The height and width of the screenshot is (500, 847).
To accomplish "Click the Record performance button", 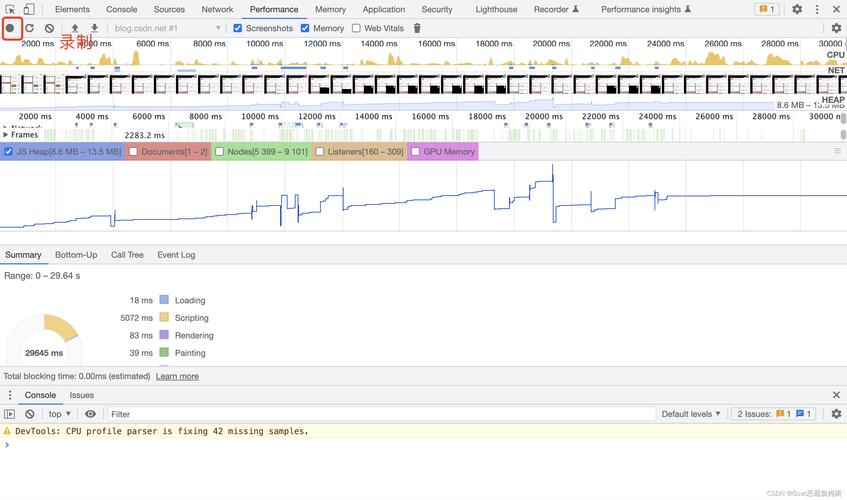I will tap(11, 28).
